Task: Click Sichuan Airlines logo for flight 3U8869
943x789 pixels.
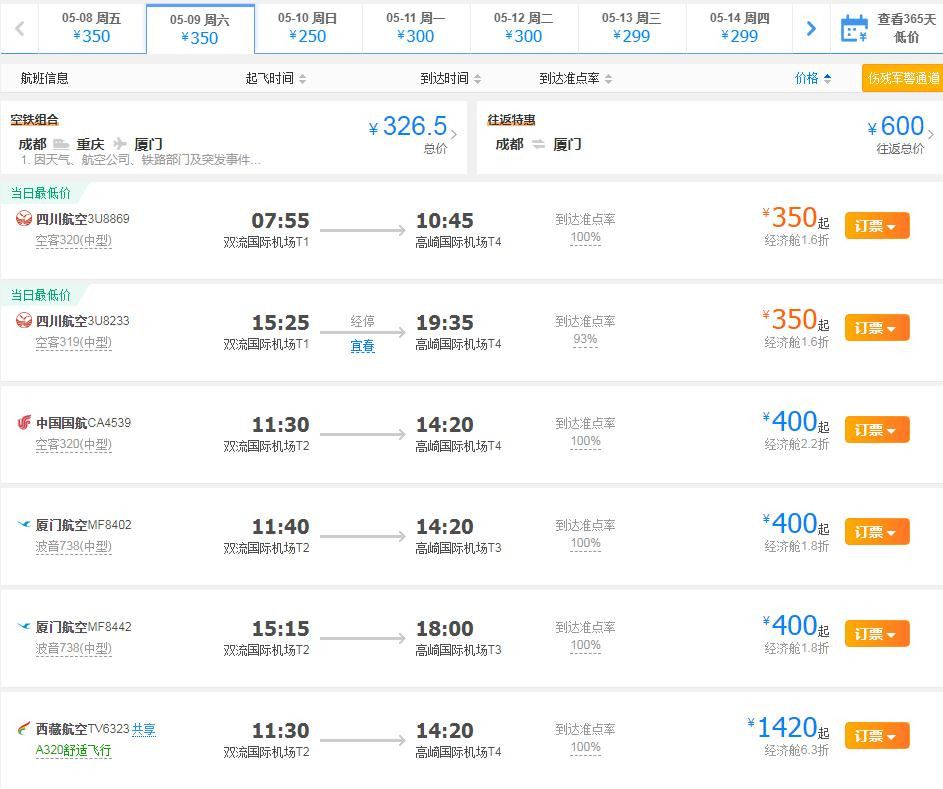Action: point(24,218)
